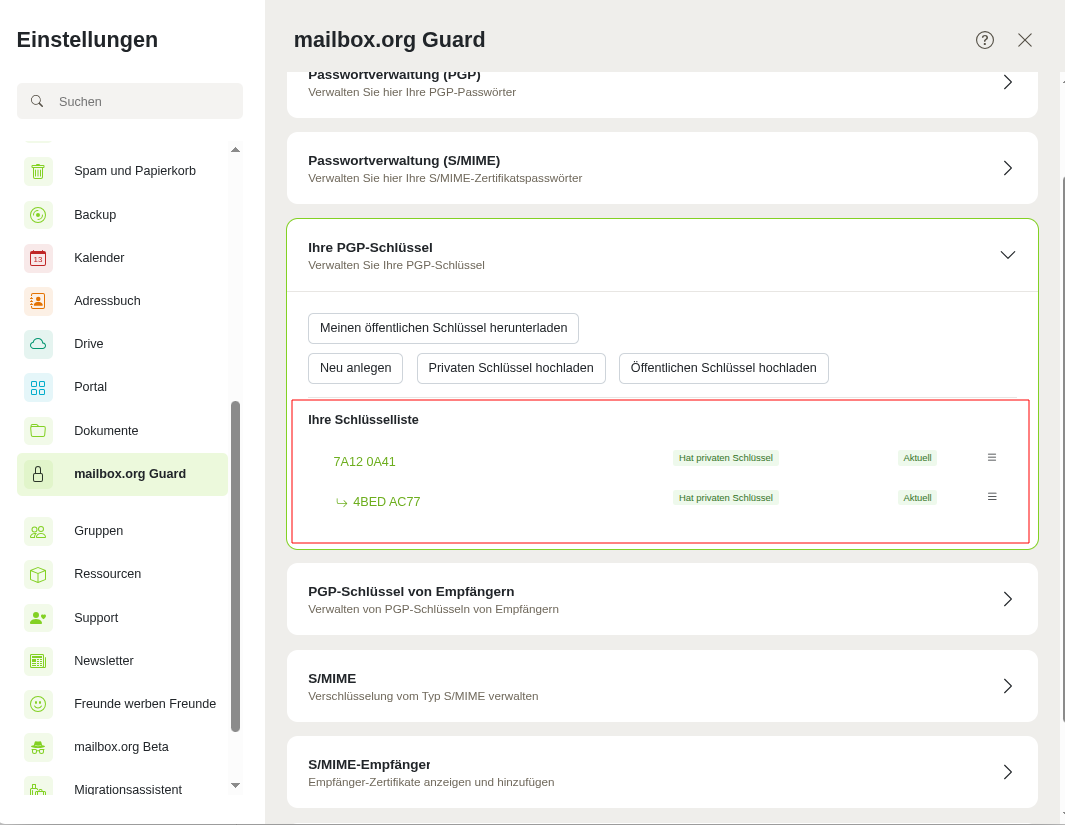Viewport: 1065px width, 825px height.
Task: Open subkey 4BED AC77 details
Action: [x=386, y=502]
